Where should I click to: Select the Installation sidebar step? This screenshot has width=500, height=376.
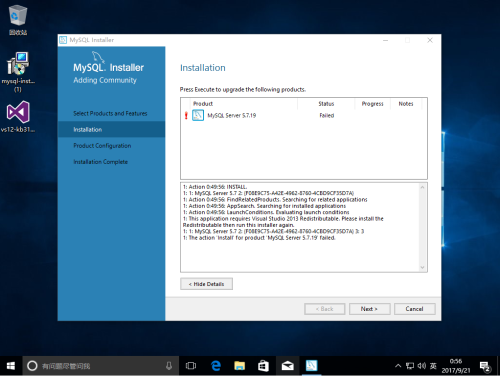click(x=111, y=129)
